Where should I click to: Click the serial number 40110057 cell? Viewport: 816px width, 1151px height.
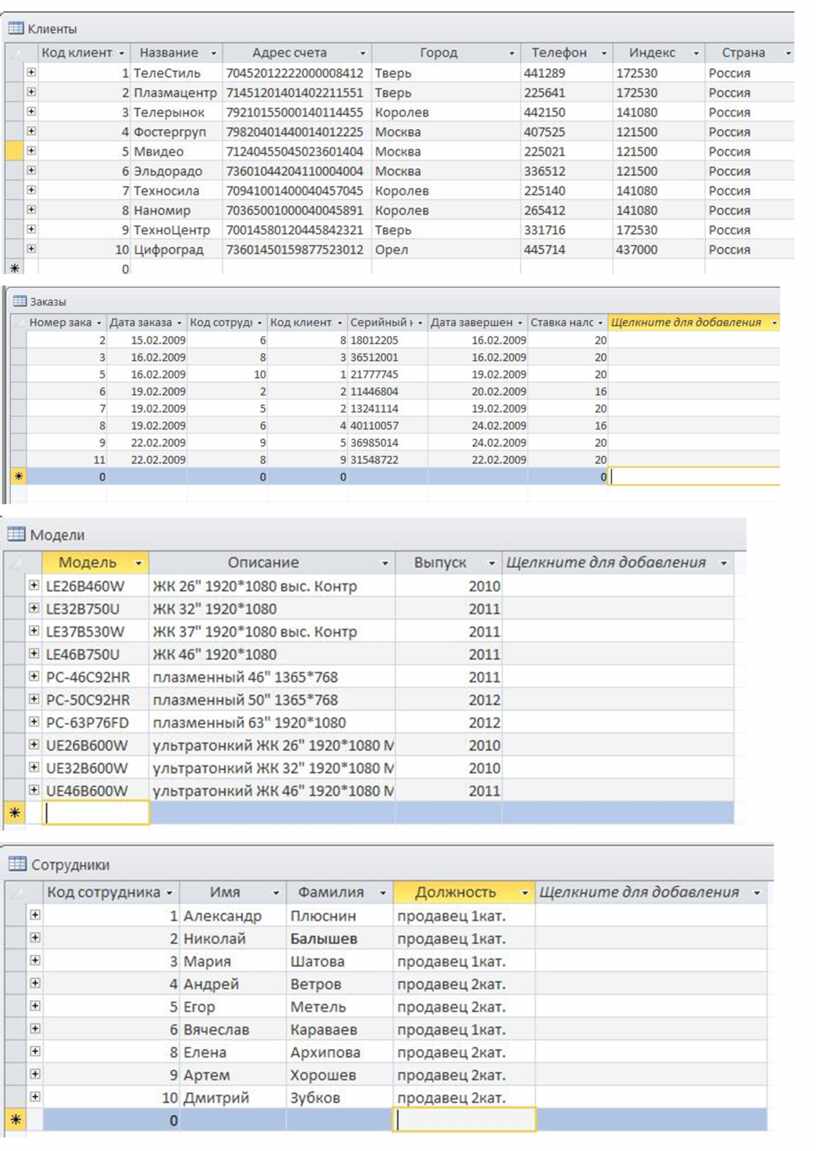pos(387,426)
